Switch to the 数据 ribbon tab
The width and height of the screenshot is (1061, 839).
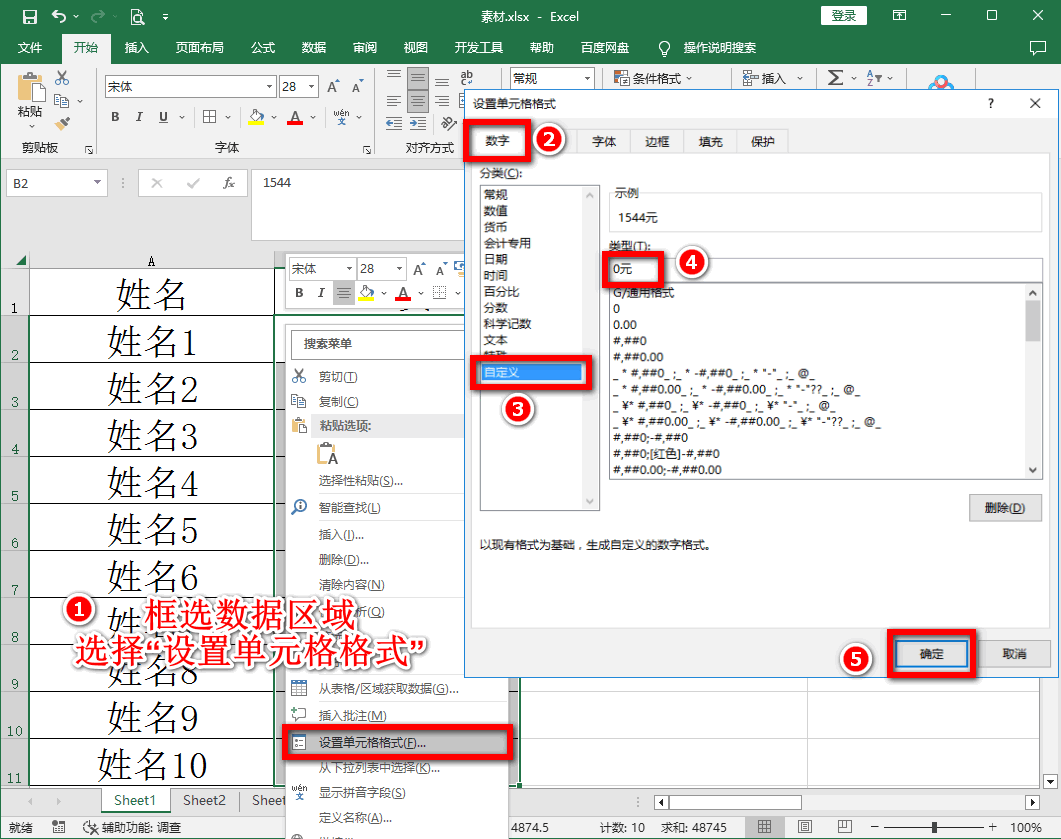314,47
